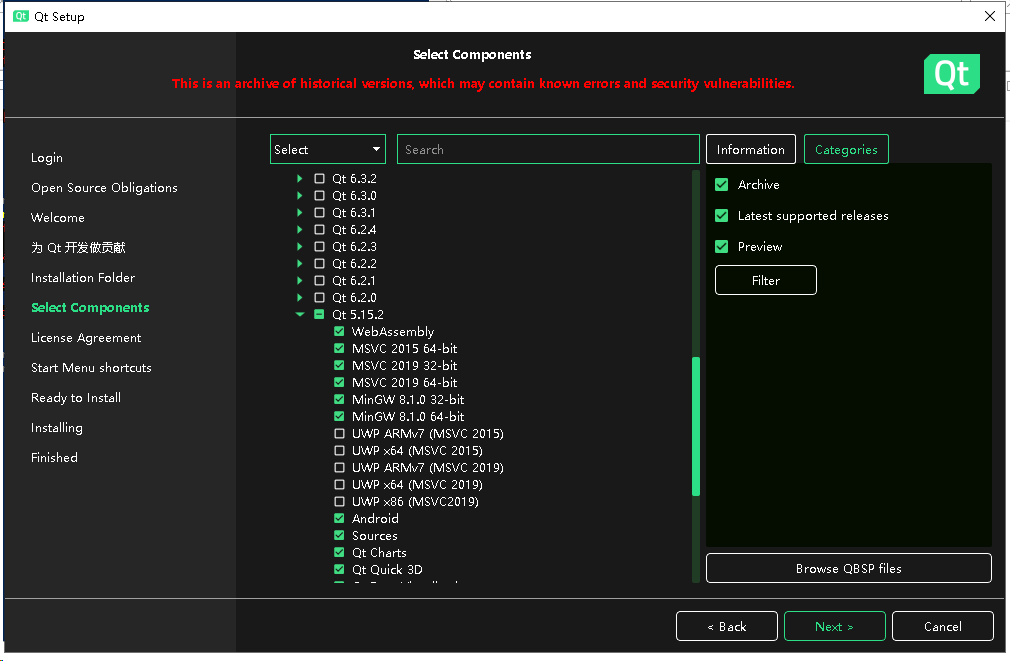
Task: Go back with the Back button
Action: (x=727, y=626)
